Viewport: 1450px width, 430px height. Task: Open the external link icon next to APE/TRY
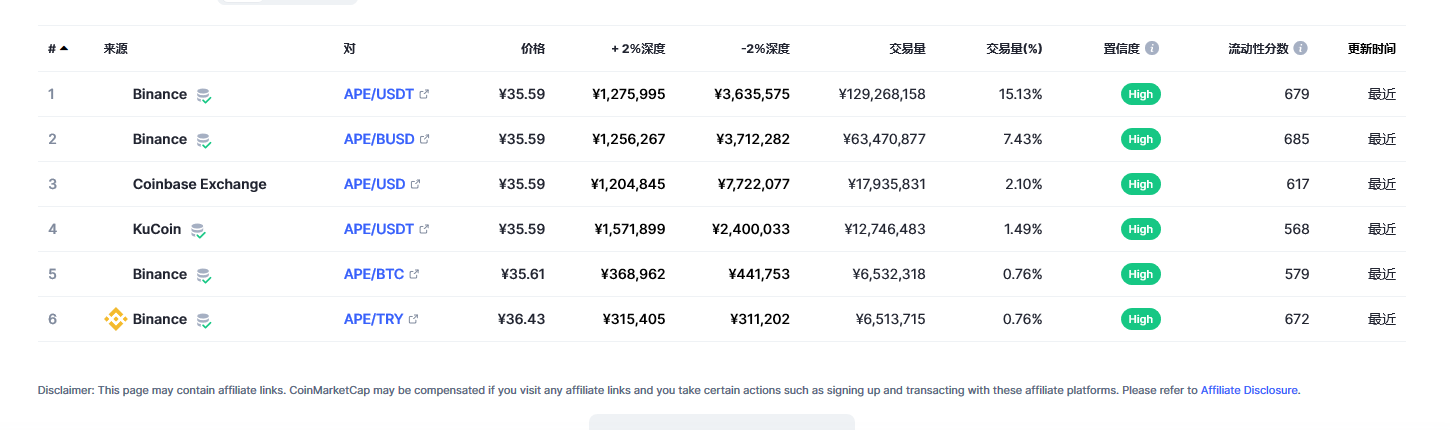414,319
